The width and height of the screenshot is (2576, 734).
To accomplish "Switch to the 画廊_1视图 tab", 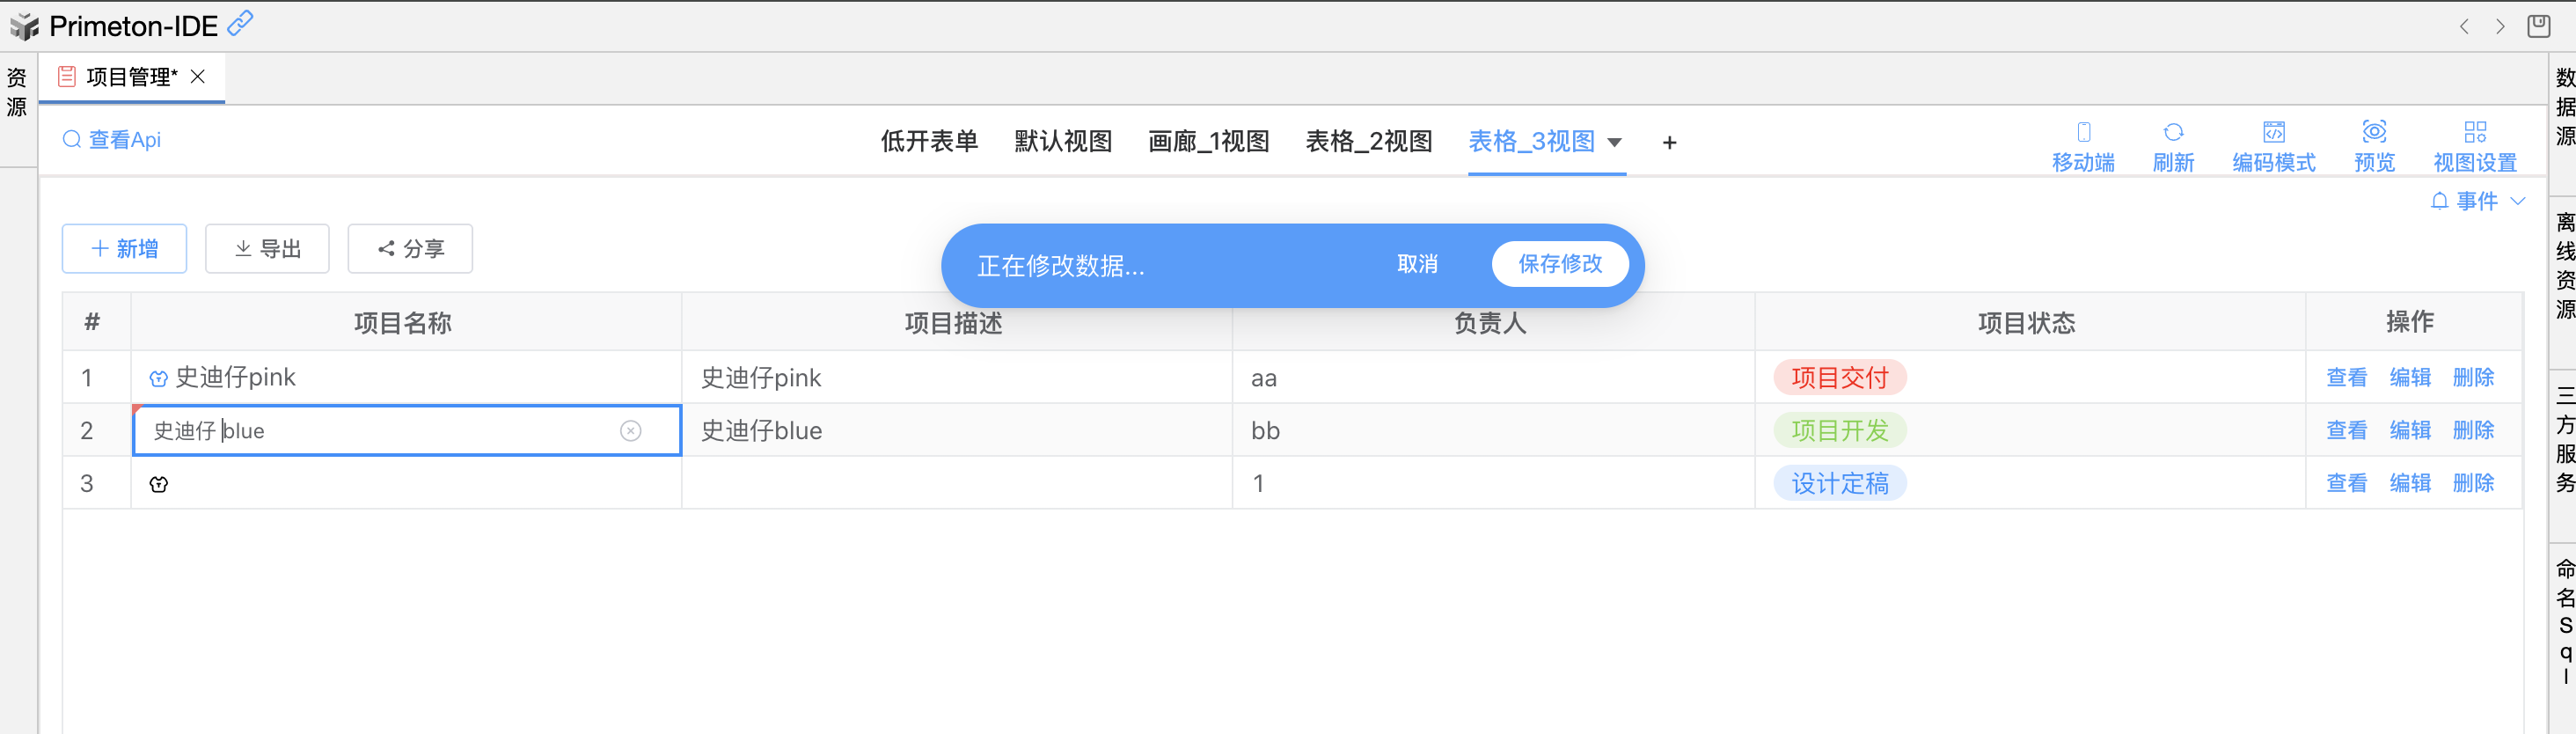I will pos(1208,142).
